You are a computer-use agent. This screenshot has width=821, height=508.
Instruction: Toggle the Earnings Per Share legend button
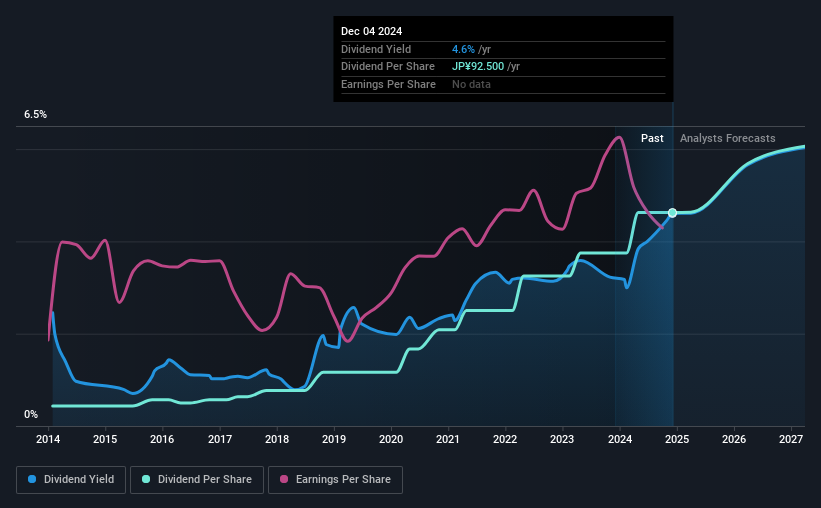tap(335, 480)
